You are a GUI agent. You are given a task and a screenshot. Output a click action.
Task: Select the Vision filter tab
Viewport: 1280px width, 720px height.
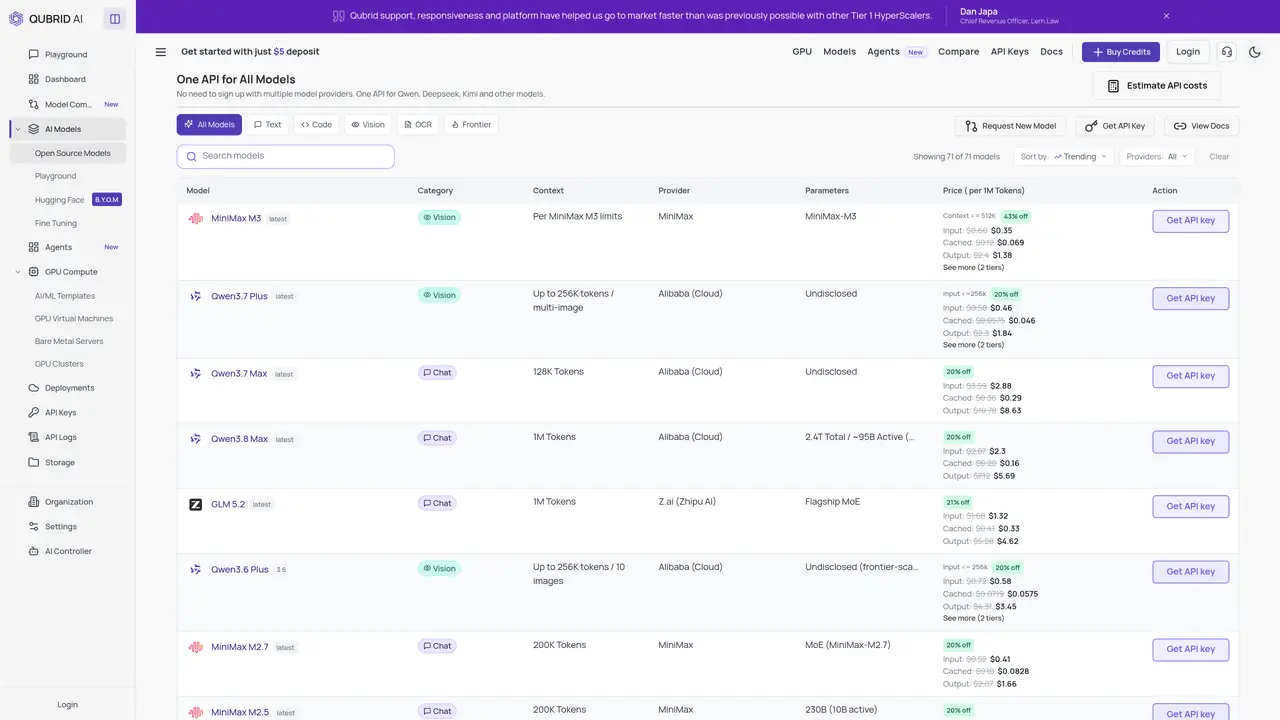pos(367,125)
